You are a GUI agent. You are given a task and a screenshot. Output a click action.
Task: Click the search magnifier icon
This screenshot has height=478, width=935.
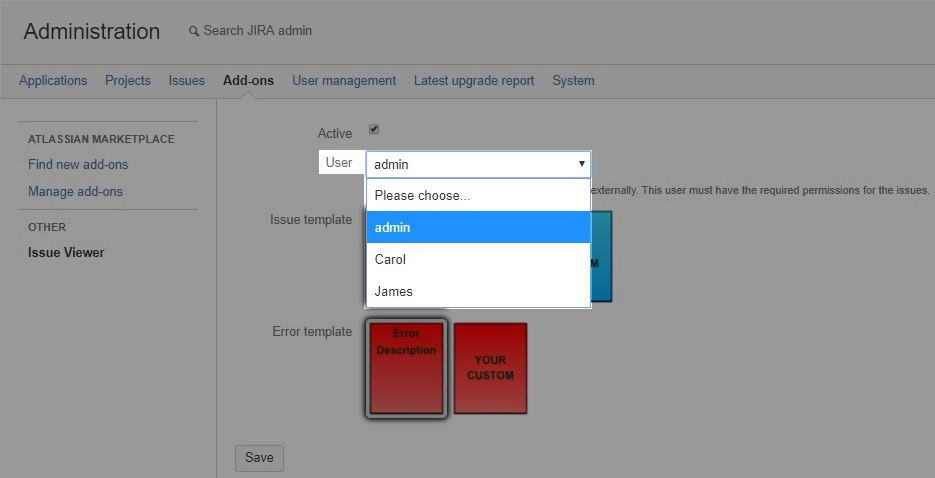pos(194,31)
